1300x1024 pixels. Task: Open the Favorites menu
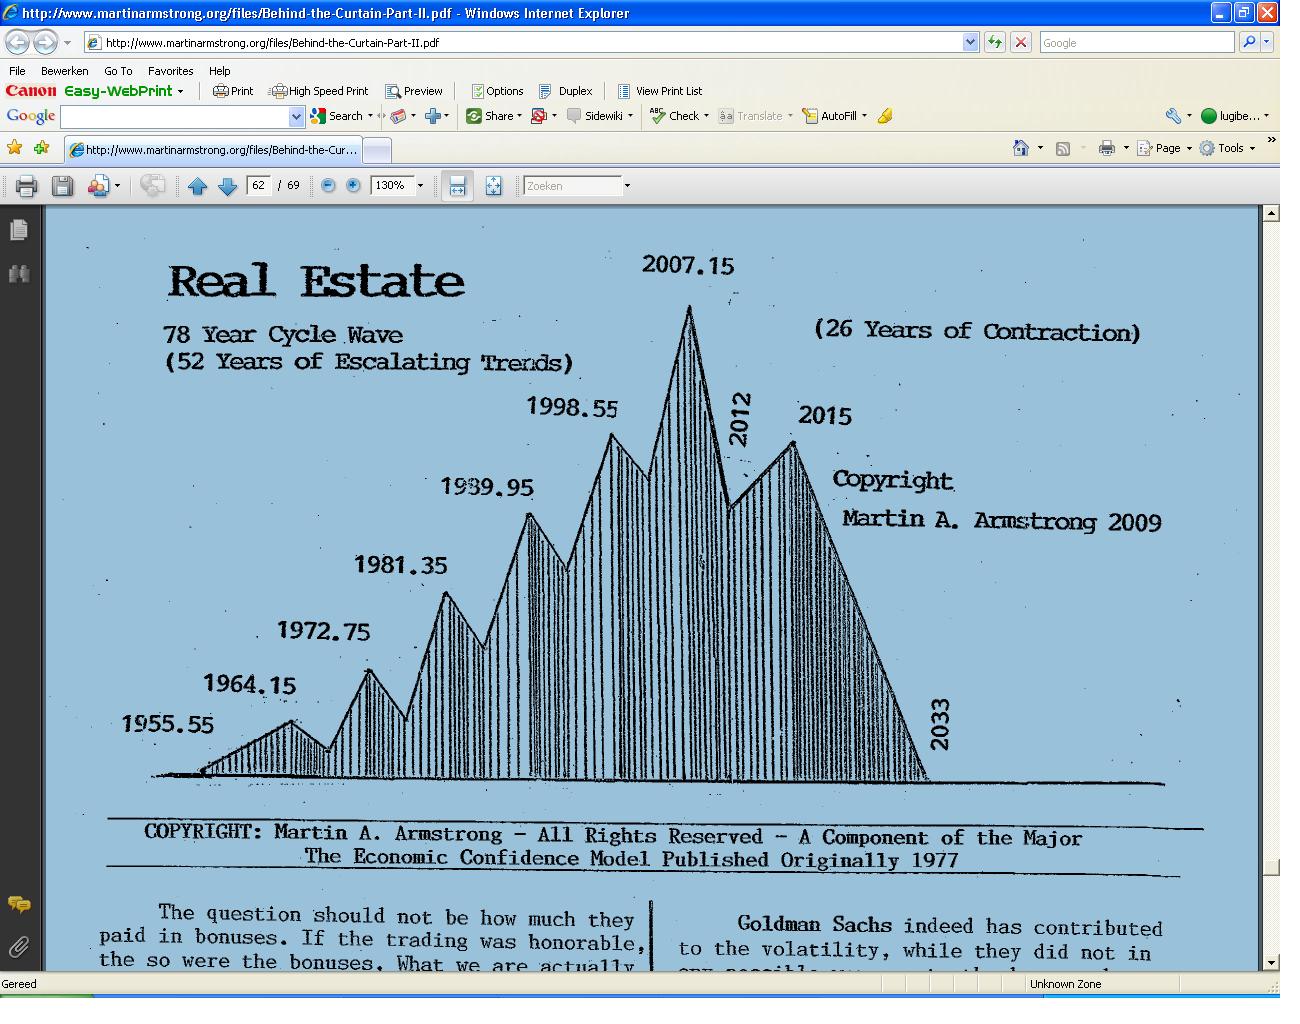pos(170,71)
